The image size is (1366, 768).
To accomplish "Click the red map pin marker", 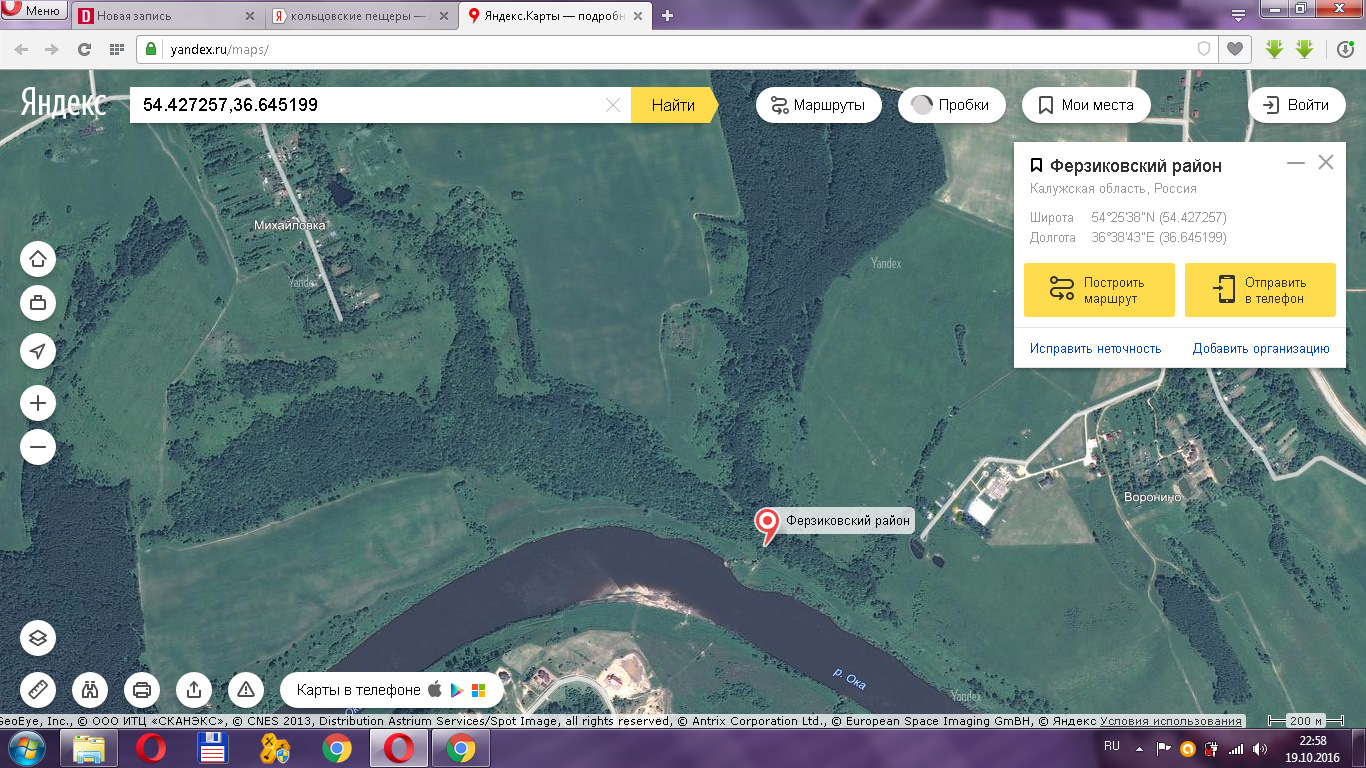I will point(767,526).
